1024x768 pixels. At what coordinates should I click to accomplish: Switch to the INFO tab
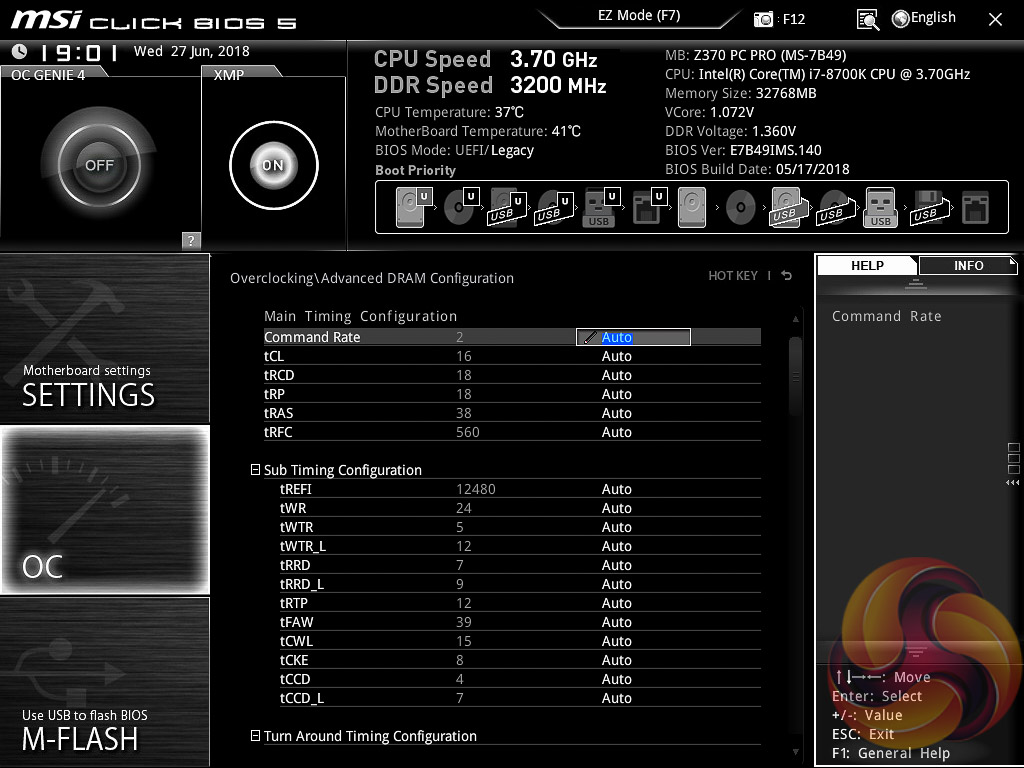pyautogui.click(x=967, y=265)
